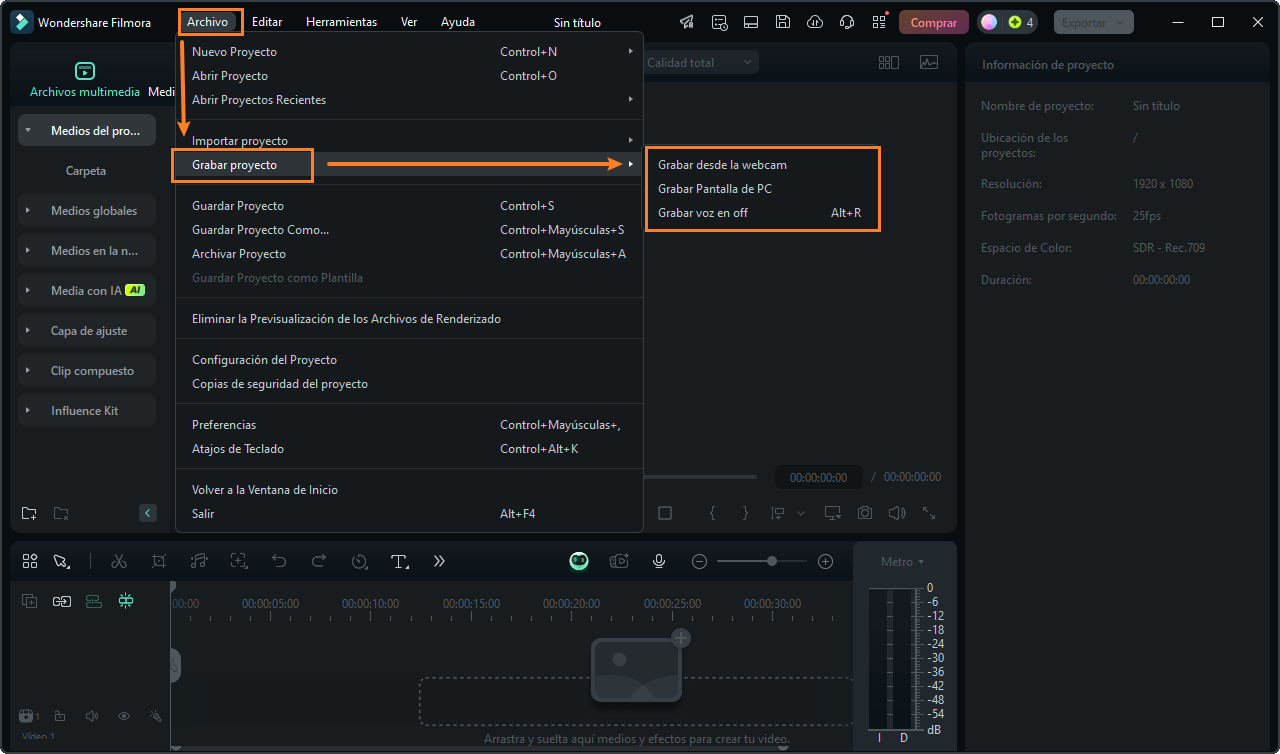Click the Exportar button
This screenshot has width=1280, height=754.
[x=1094, y=22]
